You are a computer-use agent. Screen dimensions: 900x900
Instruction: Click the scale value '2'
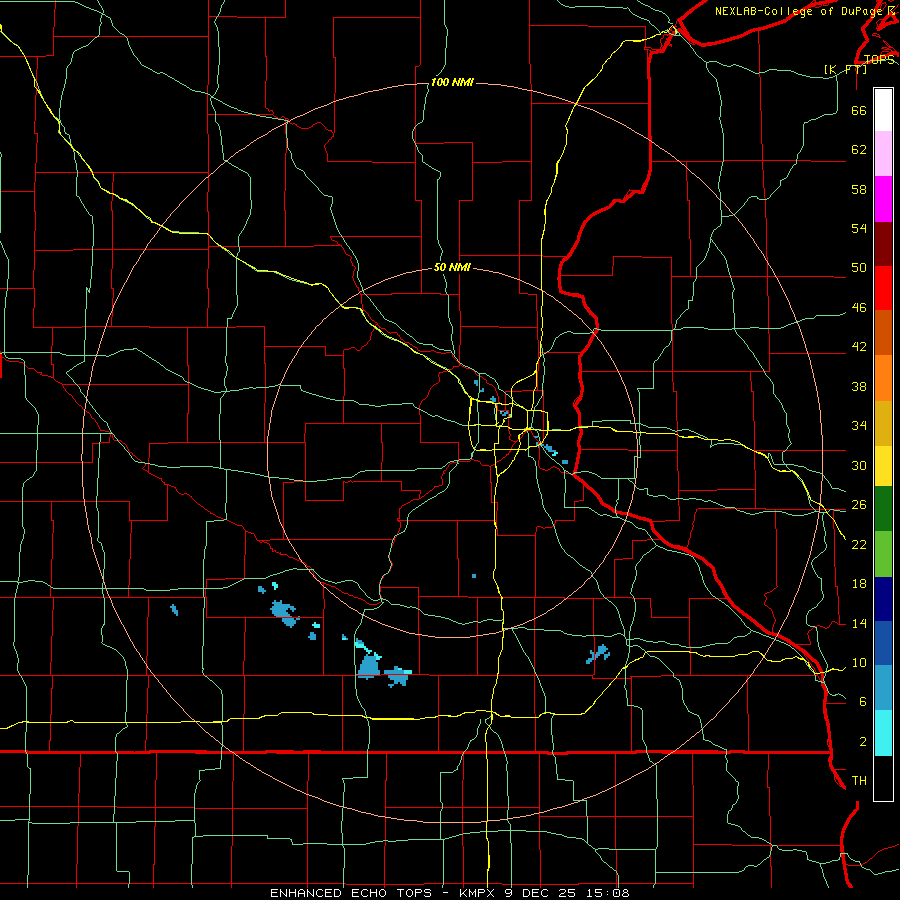pos(863,742)
